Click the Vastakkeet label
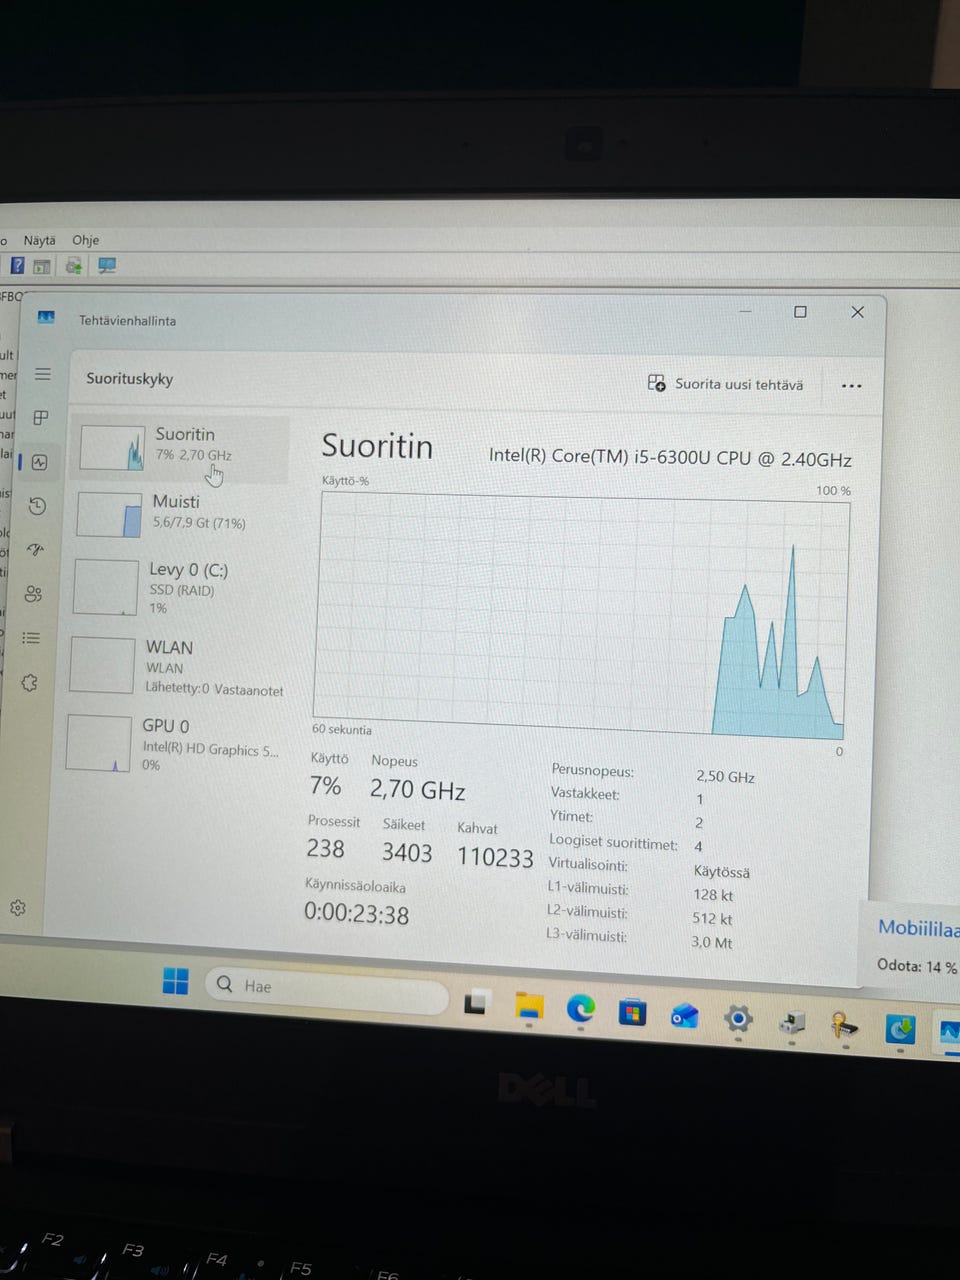This screenshot has width=960, height=1280. click(x=585, y=794)
